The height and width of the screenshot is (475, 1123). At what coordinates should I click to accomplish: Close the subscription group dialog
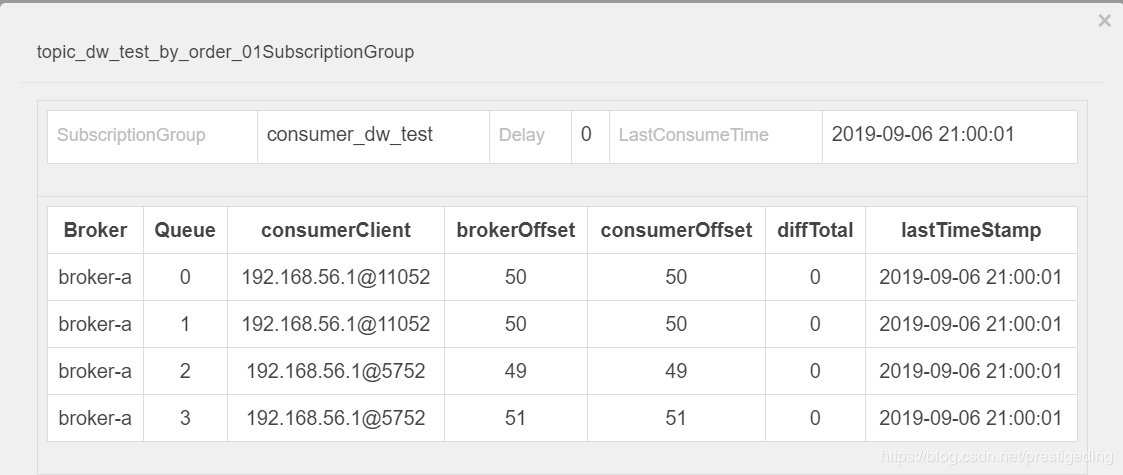pyautogui.click(x=1104, y=21)
